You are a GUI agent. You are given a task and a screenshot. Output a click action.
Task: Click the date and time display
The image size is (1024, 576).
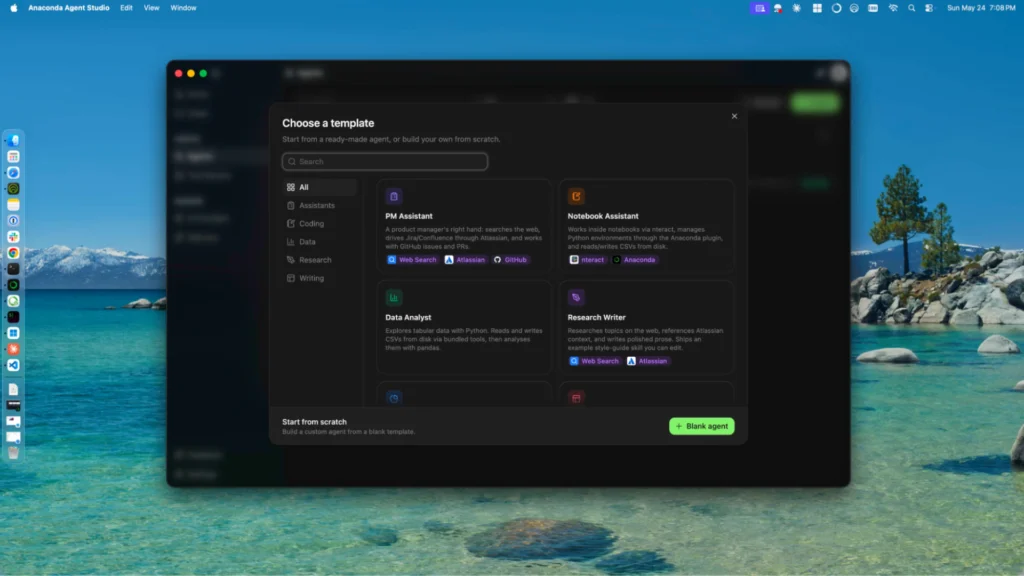click(x=981, y=8)
